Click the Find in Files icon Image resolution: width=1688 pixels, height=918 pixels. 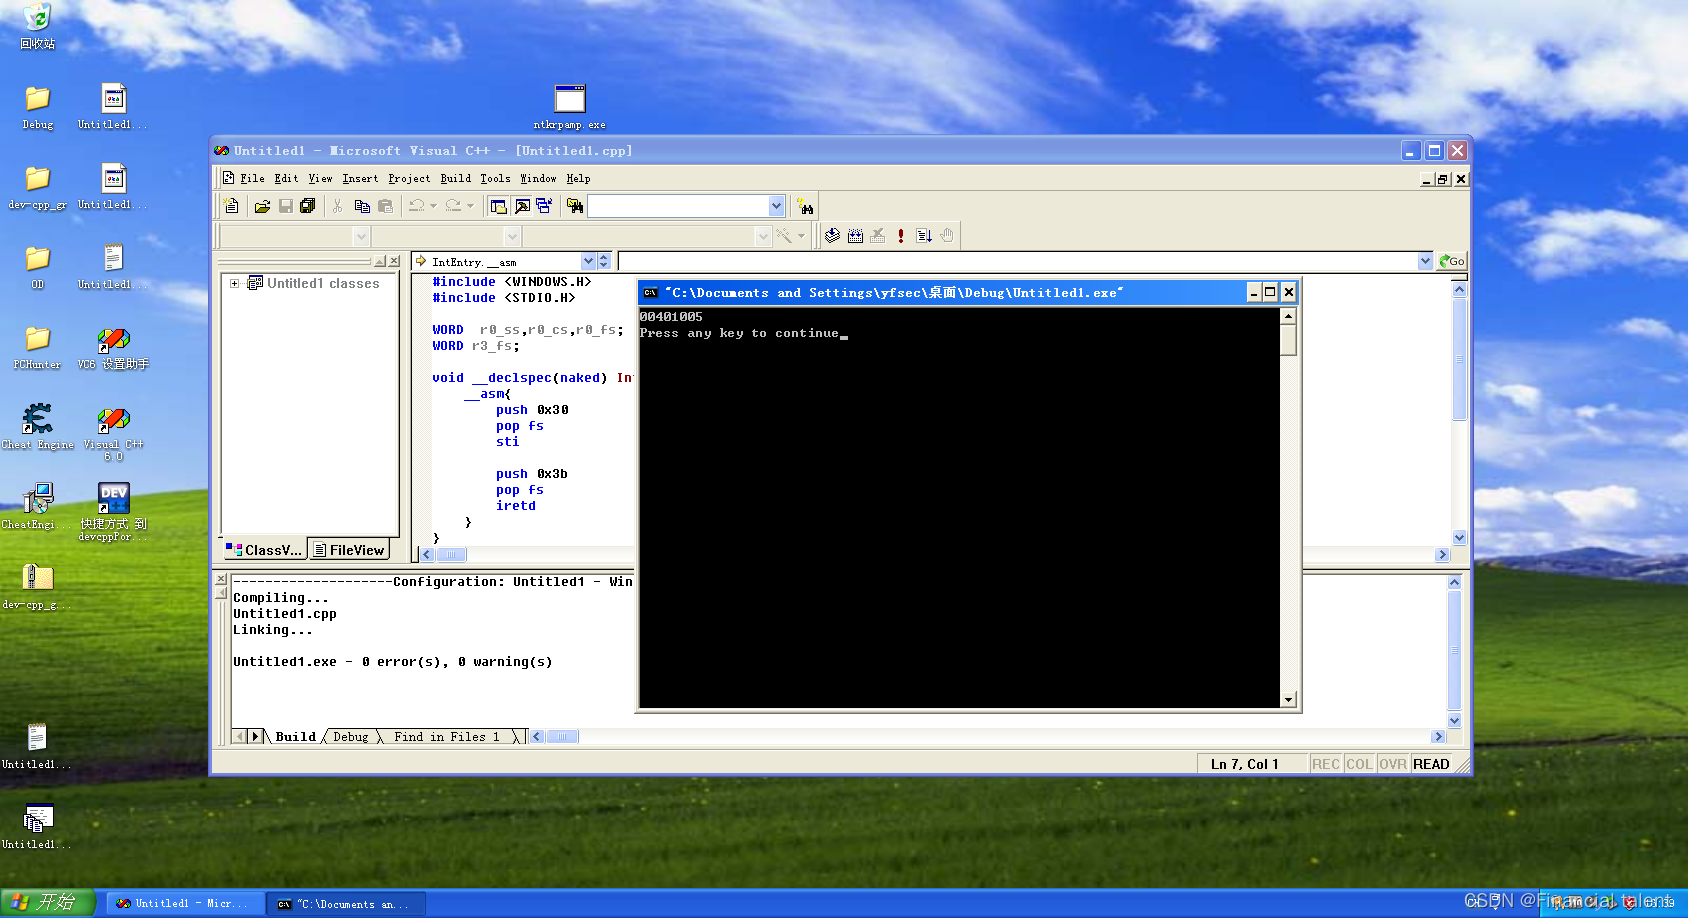click(x=575, y=206)
